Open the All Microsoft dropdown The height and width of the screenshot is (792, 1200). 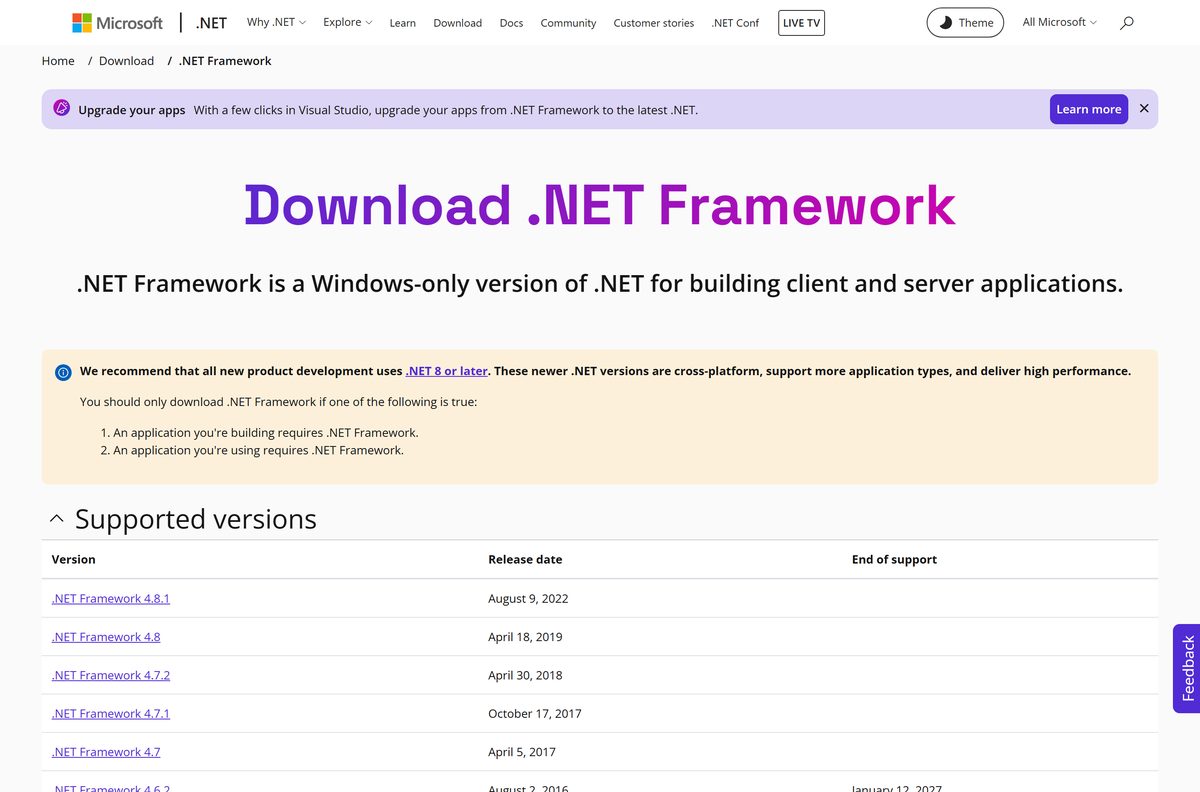point(1059,22)
